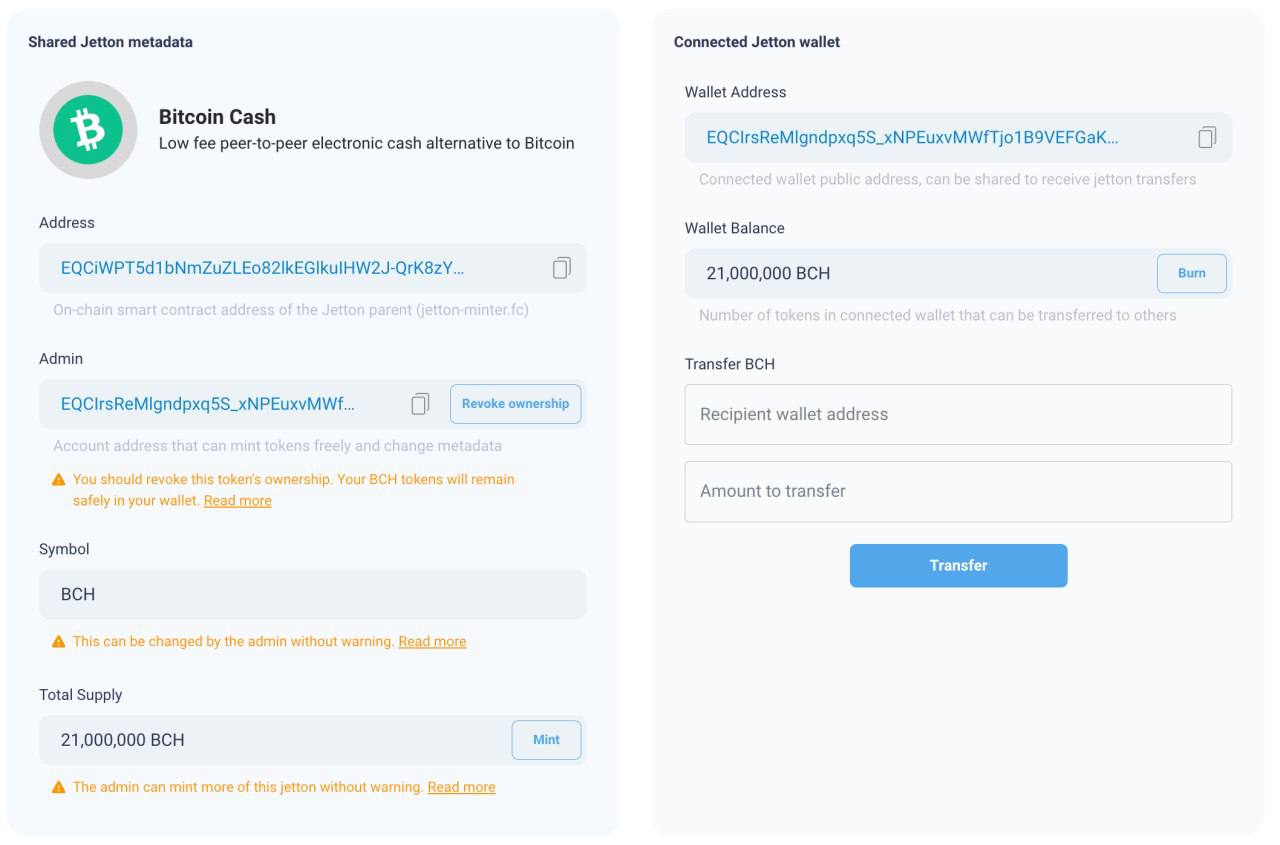Screen dimensions: 1280x845
Task: Click the warning icon beside revoke ownership notice
Action: [x=59, y=480]
